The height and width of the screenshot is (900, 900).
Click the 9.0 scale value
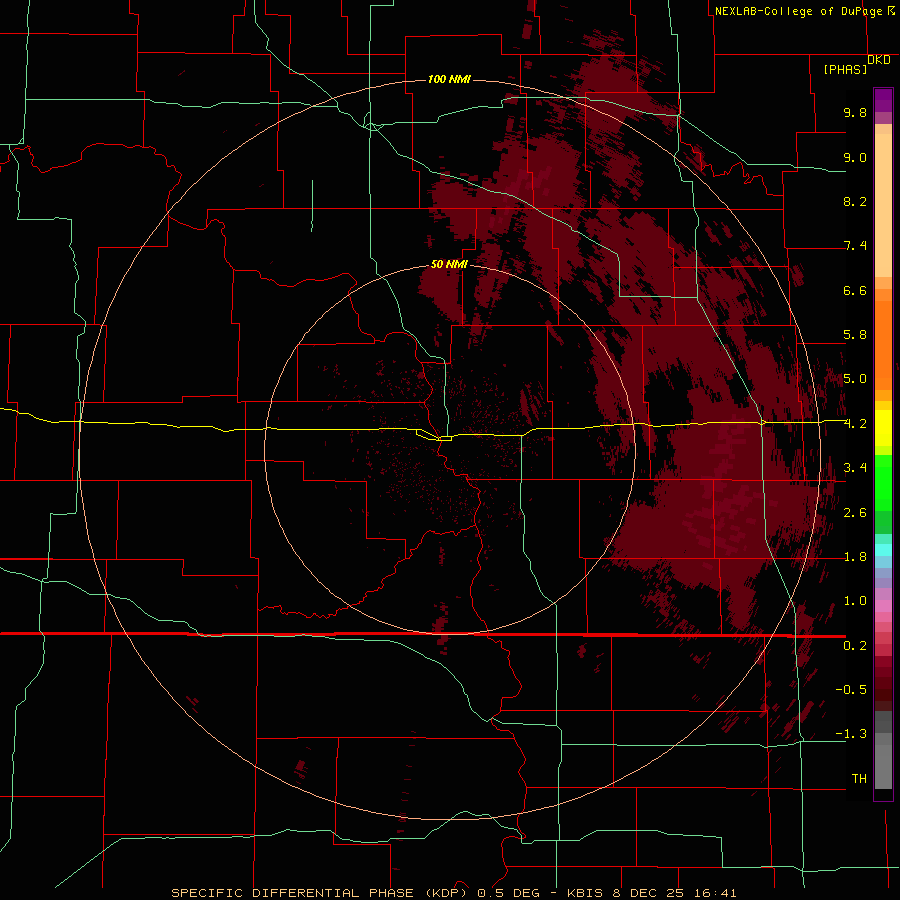pos(855,157)
